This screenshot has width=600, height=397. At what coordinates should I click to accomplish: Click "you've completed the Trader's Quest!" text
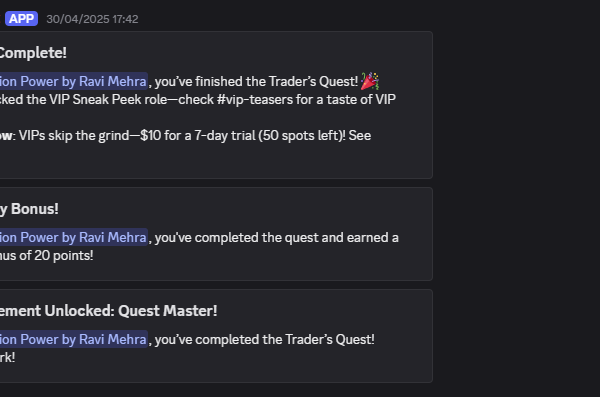click(x=264, y=339)
